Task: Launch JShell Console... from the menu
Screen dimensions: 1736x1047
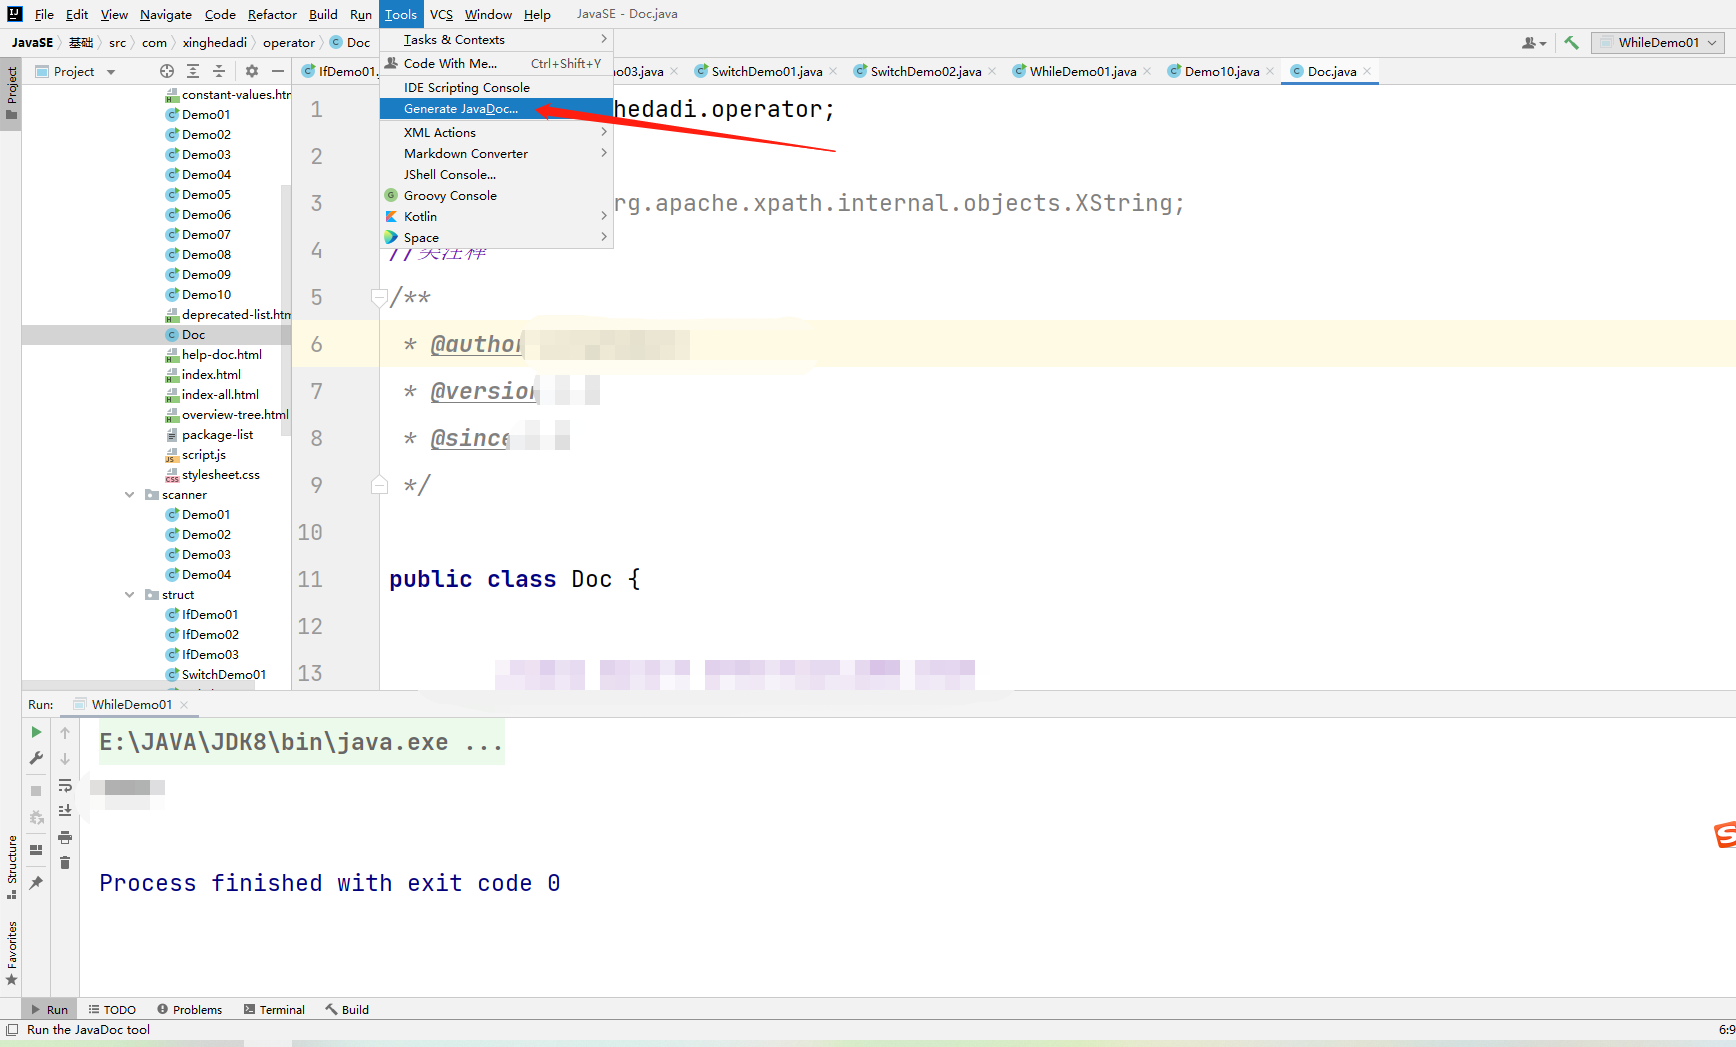Action: tap(496, 175)
